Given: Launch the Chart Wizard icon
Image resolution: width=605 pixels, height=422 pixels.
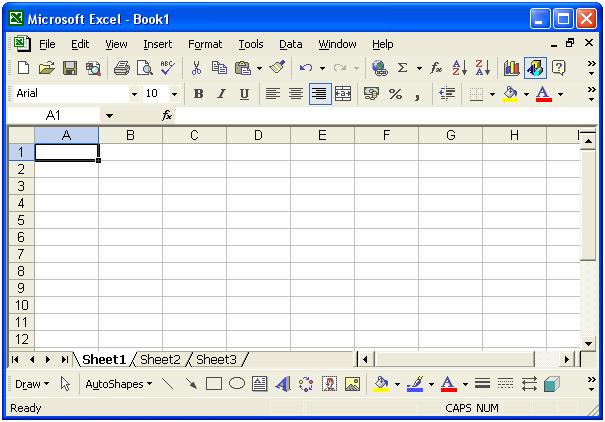Looking at the screenshot, I should (512, 68).
